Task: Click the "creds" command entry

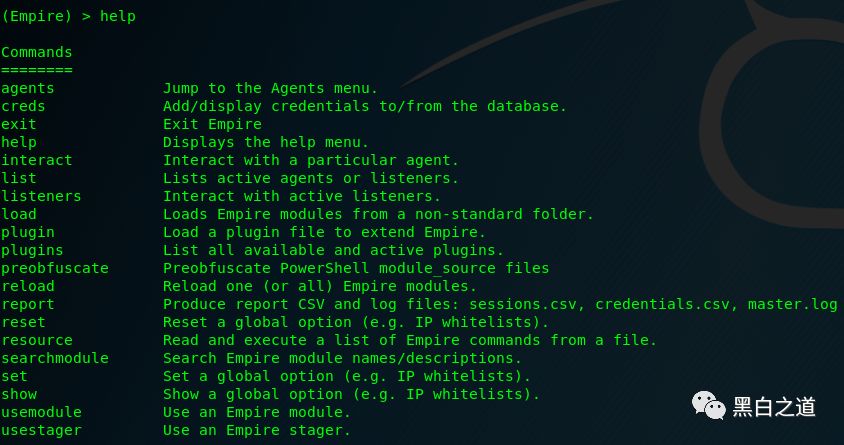Action: point(23,106)
